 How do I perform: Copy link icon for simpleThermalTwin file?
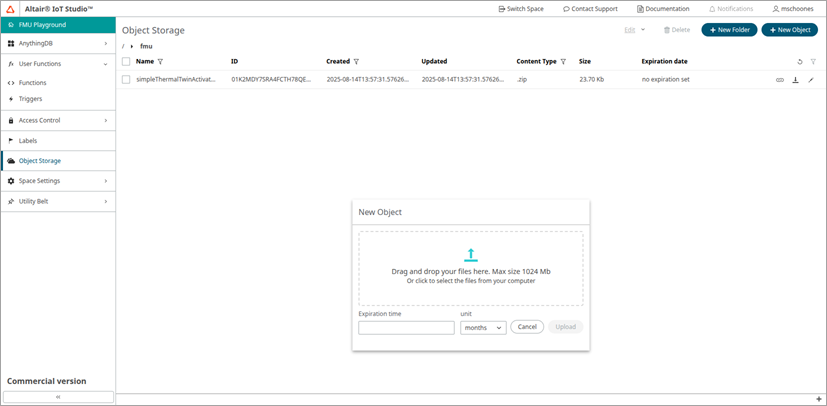[x=780, y=79]
